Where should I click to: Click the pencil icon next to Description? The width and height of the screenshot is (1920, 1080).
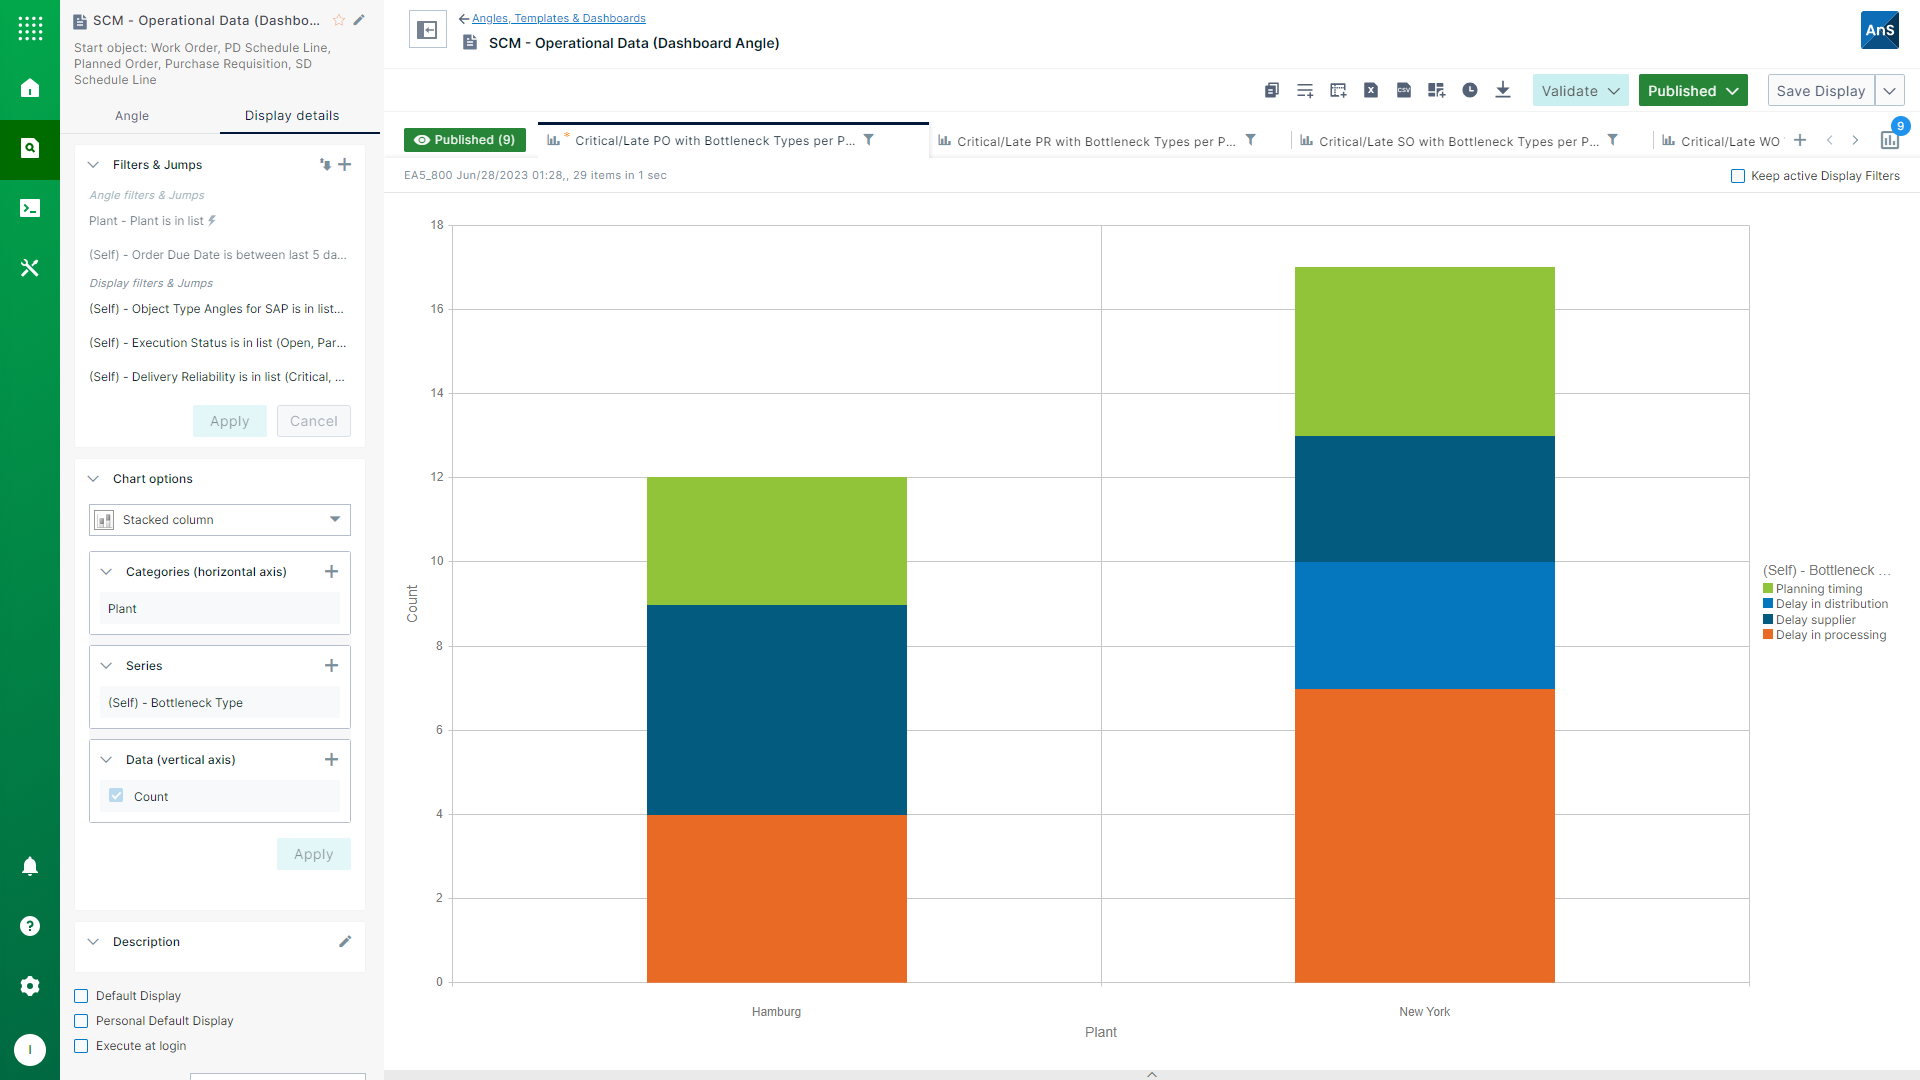coord(345,941)
